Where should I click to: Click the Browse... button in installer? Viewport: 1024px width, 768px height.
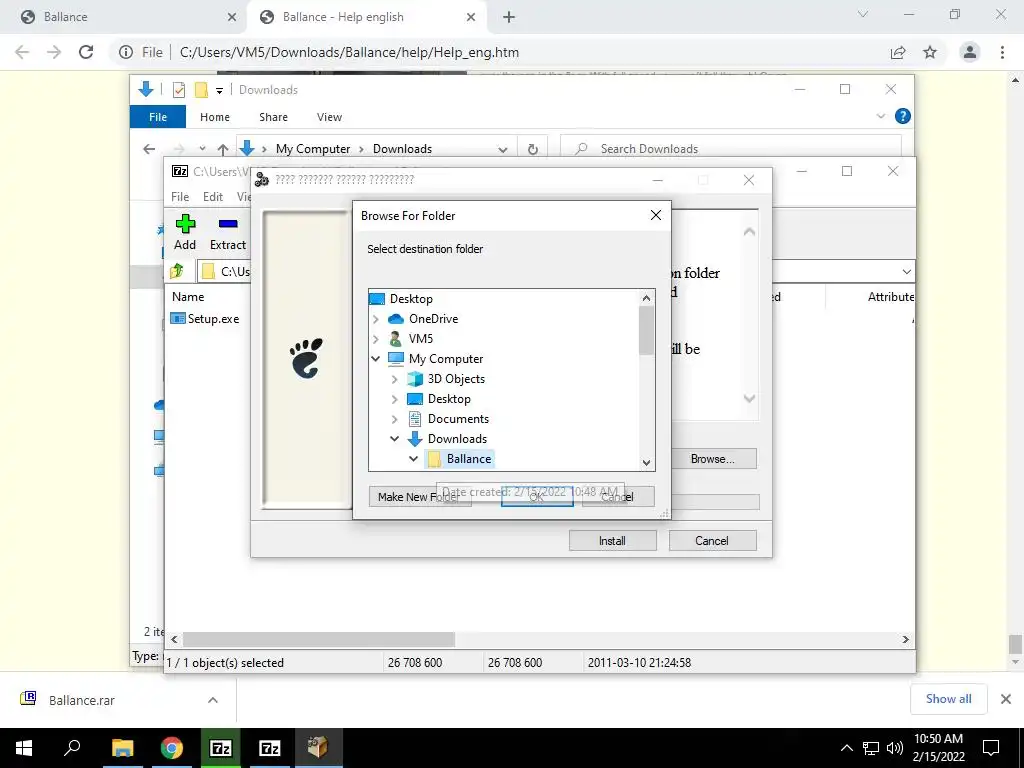[712, 459]
